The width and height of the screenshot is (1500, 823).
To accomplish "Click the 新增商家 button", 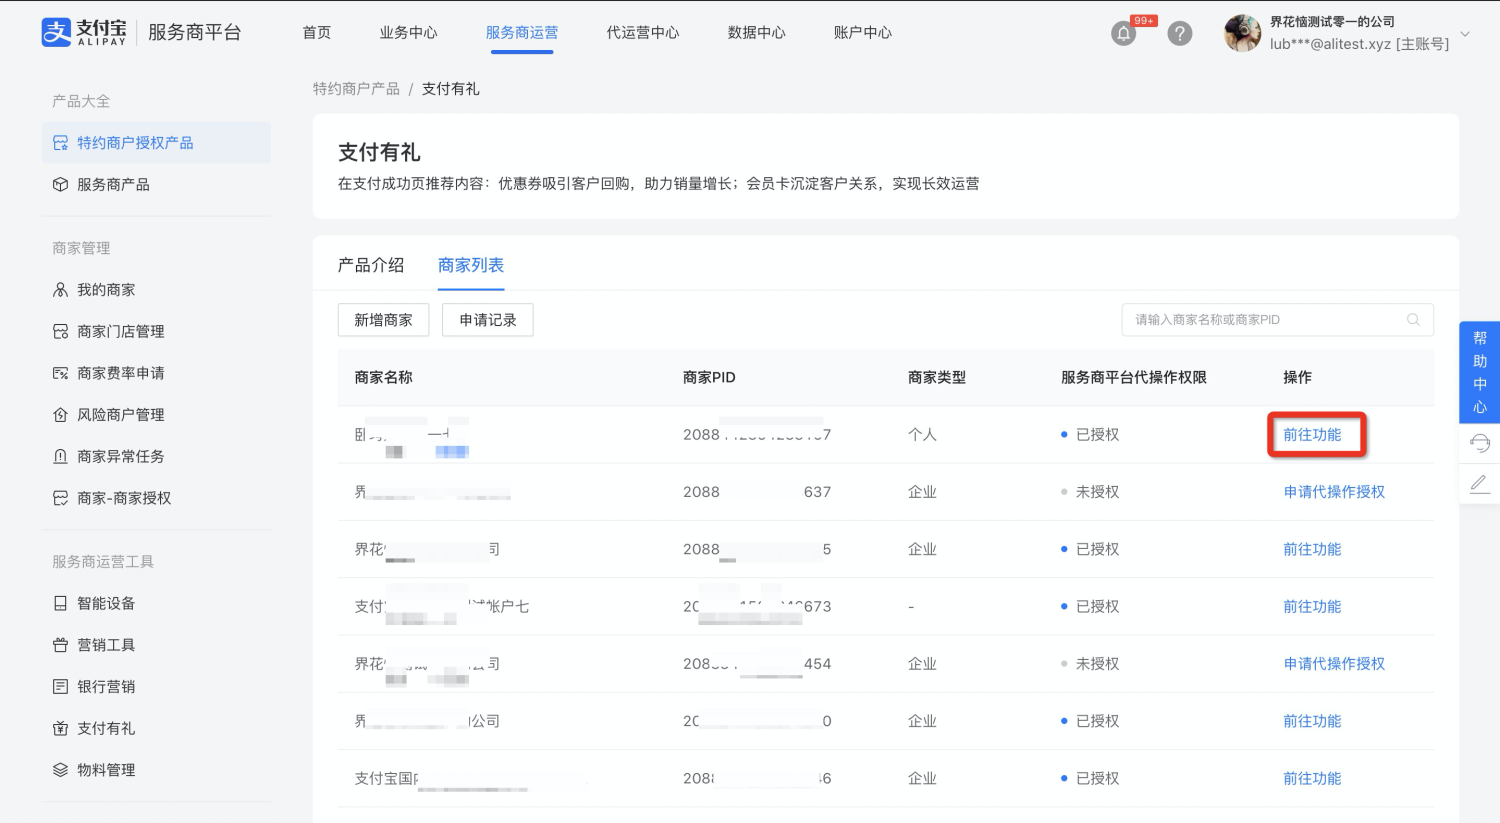I will point(383,320).
